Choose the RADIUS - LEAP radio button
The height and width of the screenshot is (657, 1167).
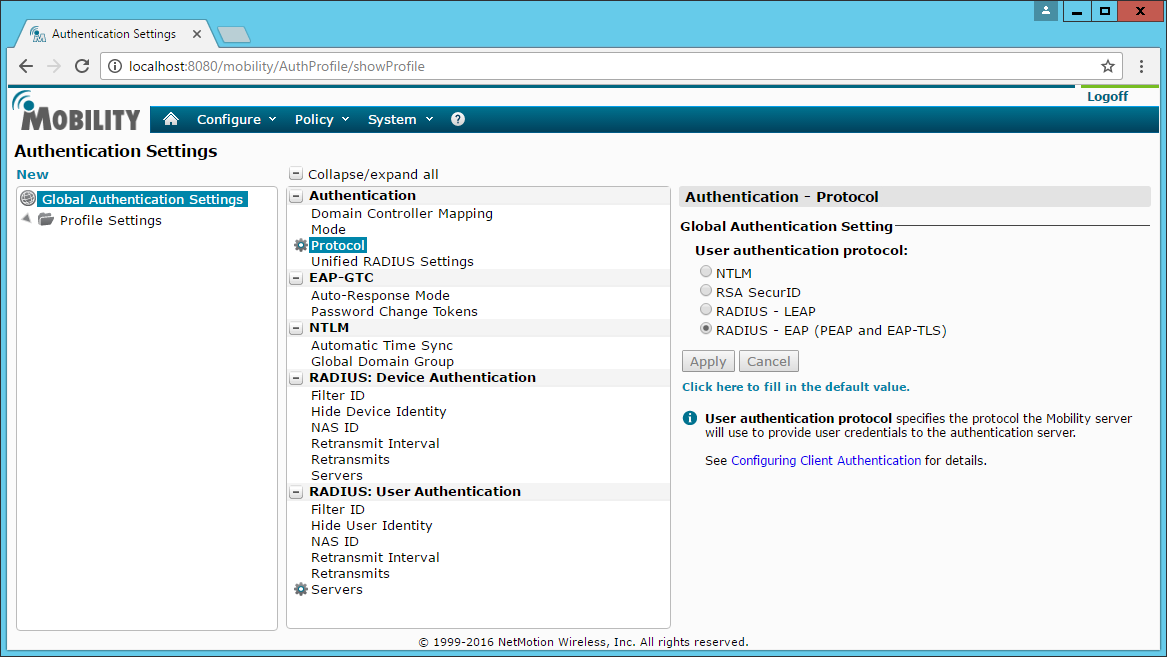click(706, 310)
